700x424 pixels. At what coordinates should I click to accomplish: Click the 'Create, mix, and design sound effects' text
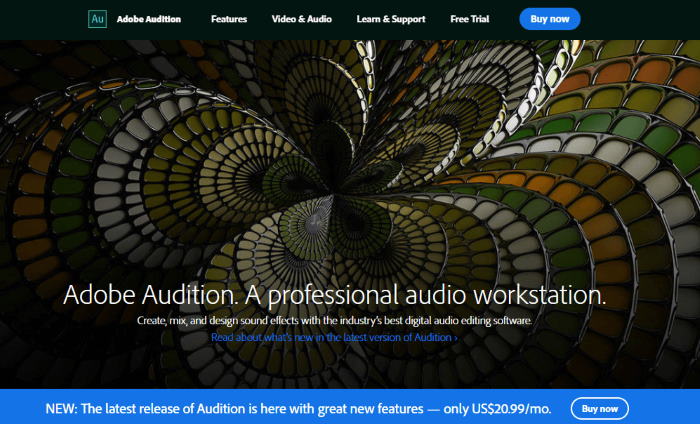tap(334, 320)
